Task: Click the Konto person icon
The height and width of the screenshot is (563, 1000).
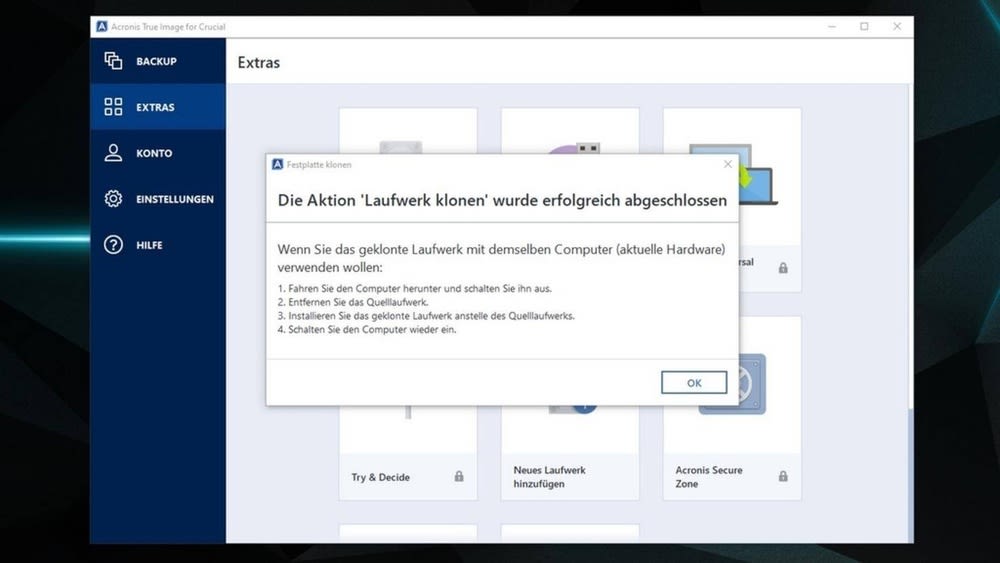Action: tap(113, 152)
